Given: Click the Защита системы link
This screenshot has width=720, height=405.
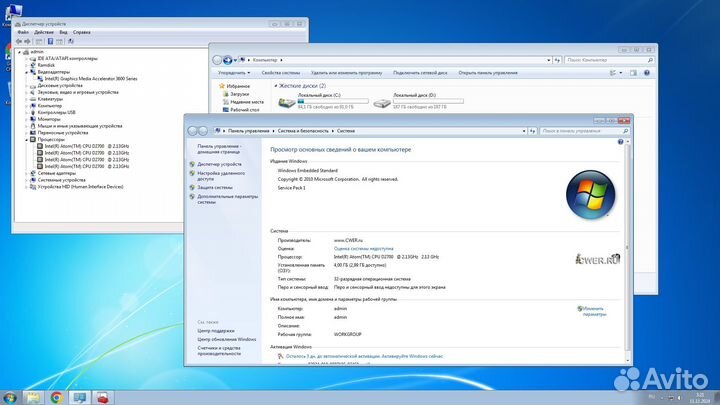Looking at the screenshot, I should coord(214,187).
